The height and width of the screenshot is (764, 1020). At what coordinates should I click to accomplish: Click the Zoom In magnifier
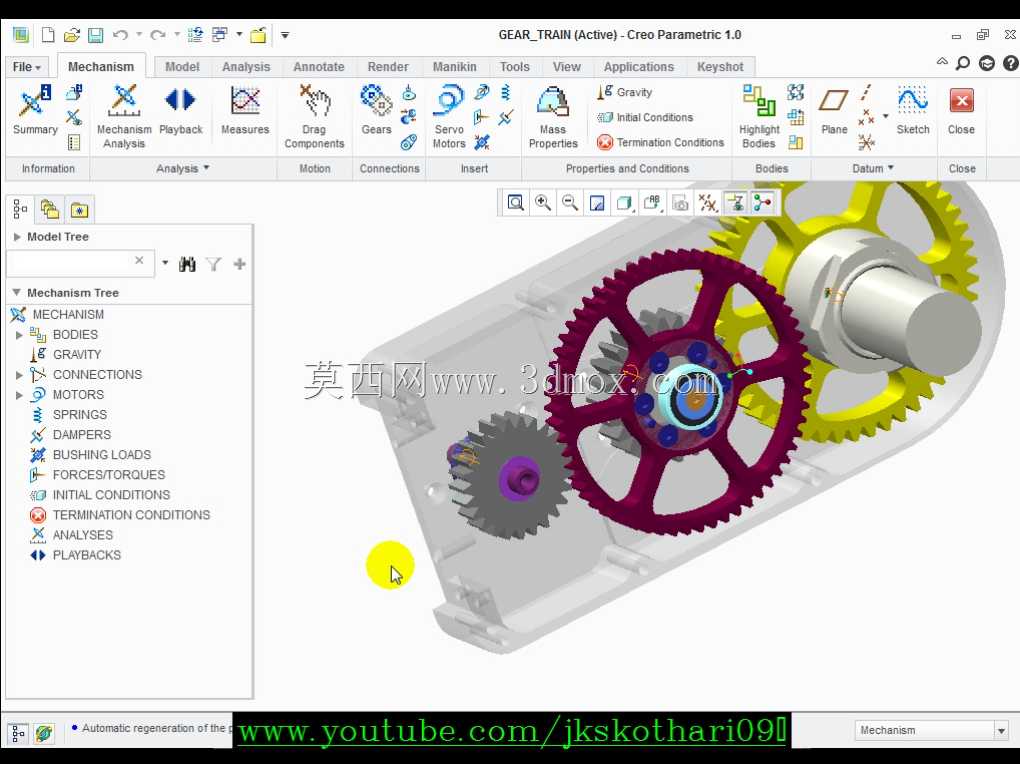pos(543,203)
